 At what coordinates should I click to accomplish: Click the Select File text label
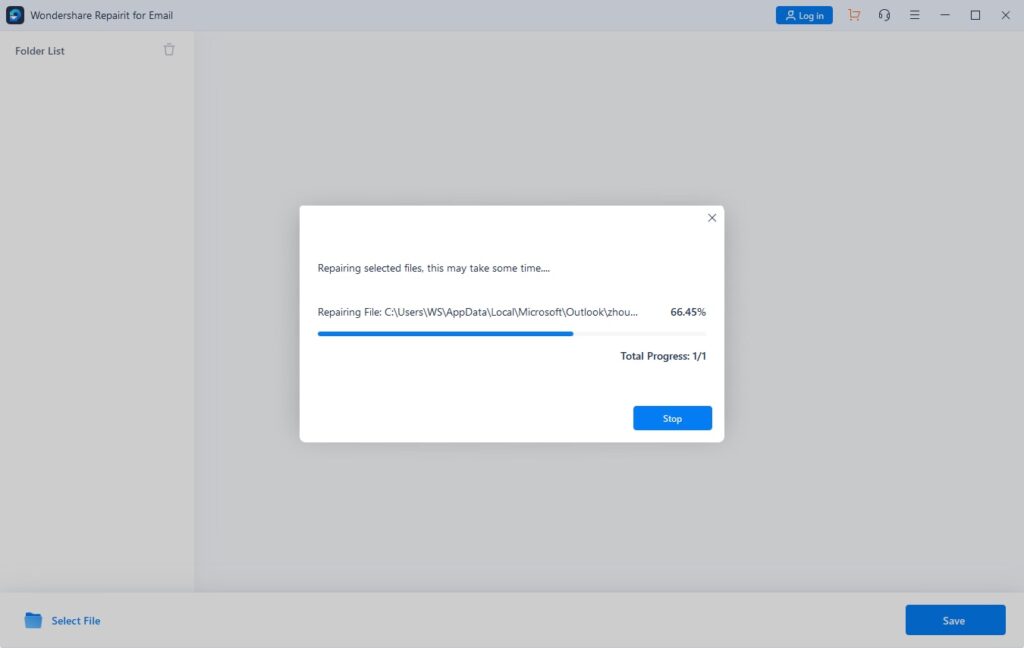coord(76,621)
